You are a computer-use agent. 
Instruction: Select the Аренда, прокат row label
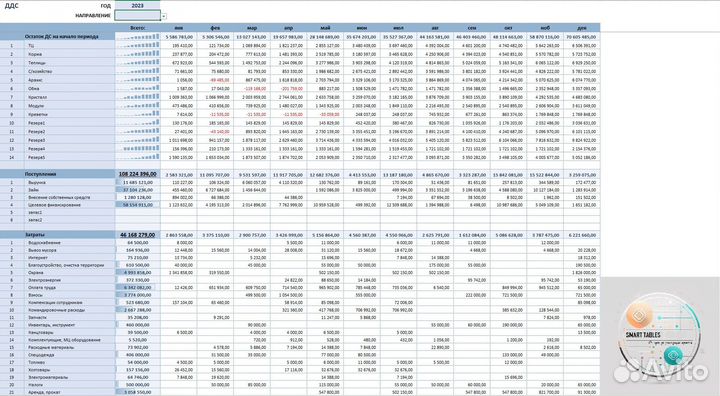pos(44,392)
